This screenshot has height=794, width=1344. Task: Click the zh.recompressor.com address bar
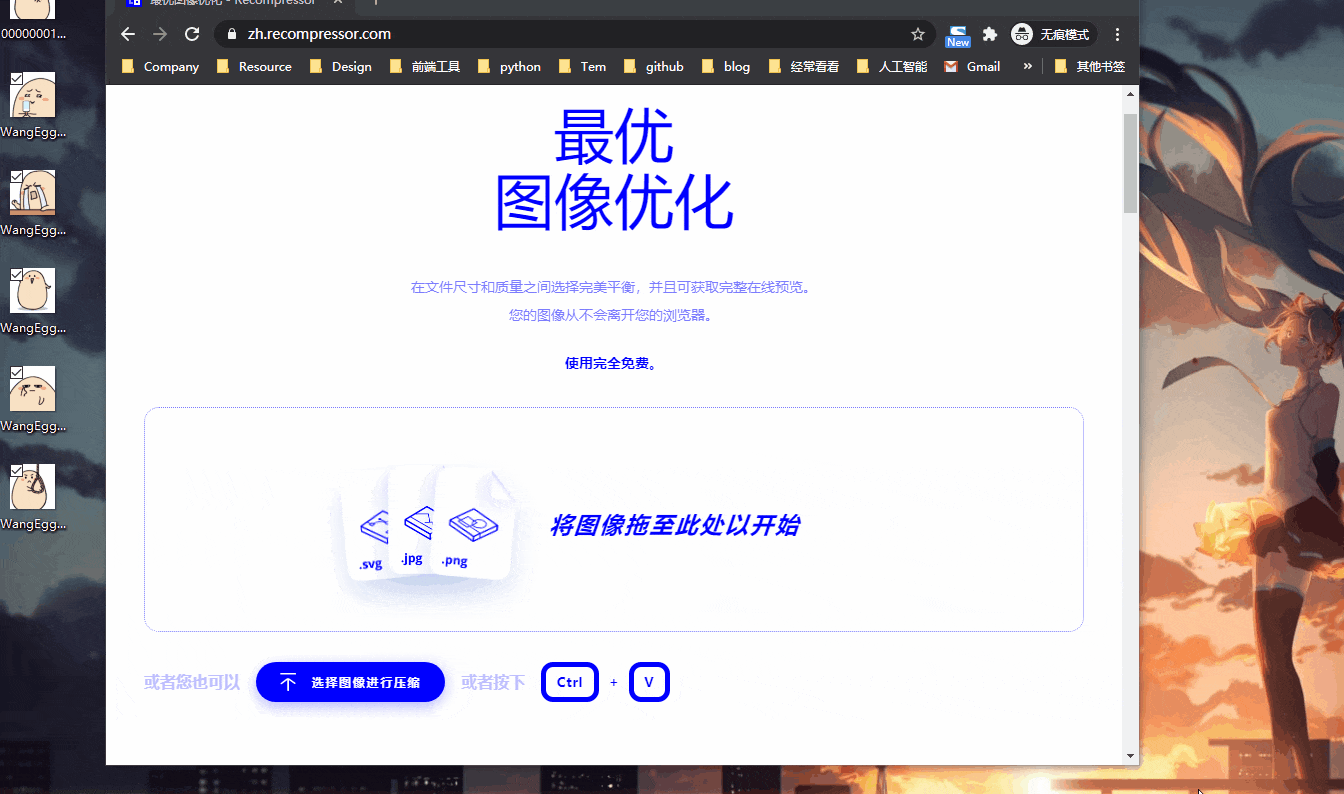pos(575,34)
